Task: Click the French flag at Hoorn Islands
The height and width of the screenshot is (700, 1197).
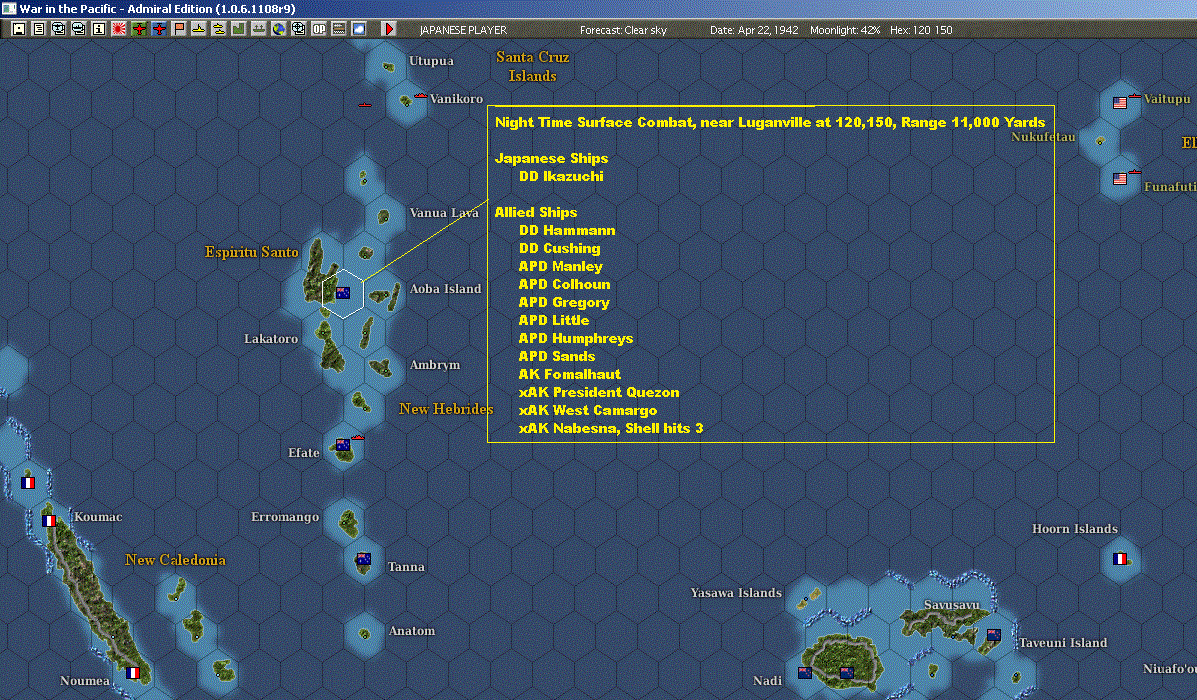Action: (1120, 559)
